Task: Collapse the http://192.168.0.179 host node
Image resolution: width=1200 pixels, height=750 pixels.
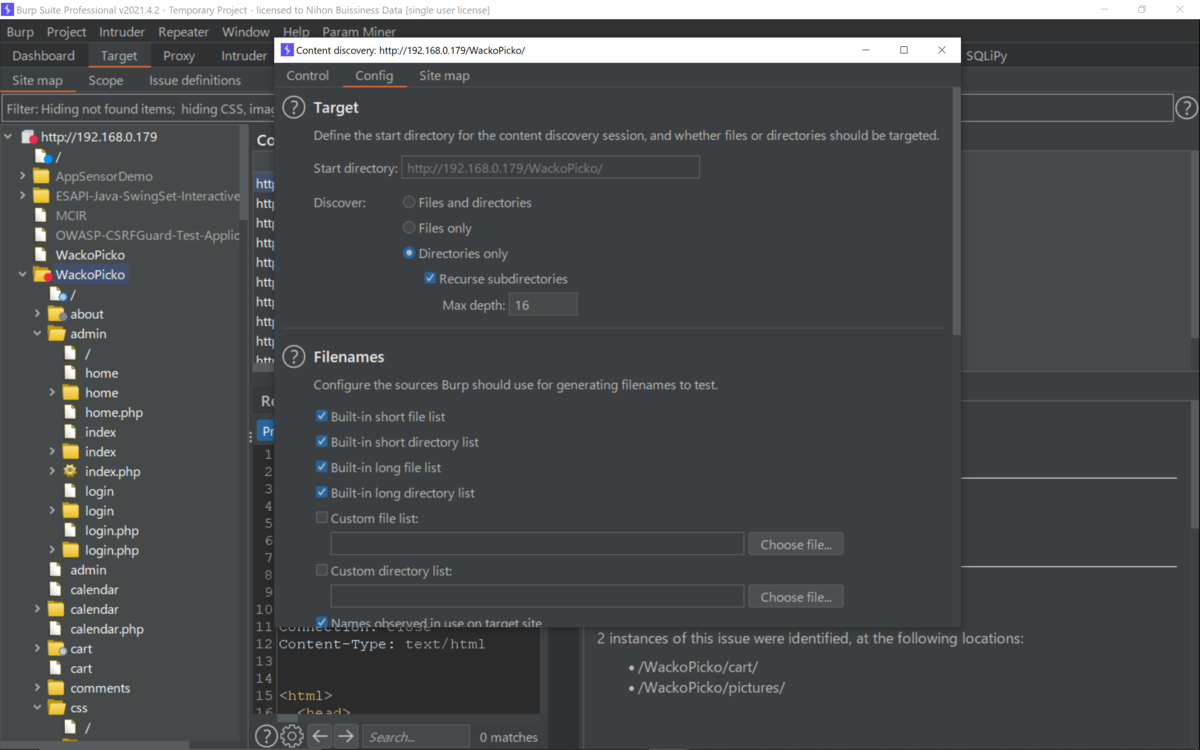Action: [9, 137]
